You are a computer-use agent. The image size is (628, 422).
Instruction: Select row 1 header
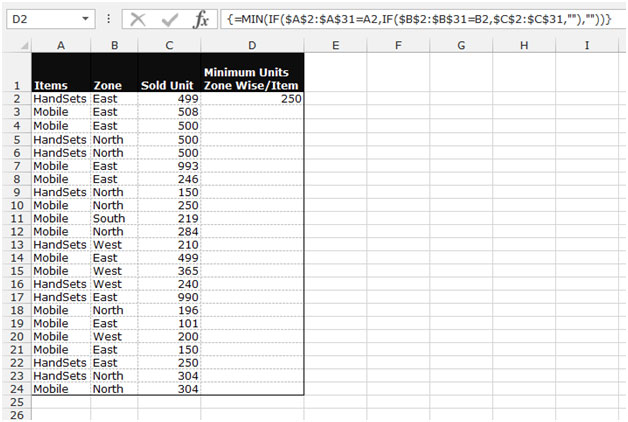16,72
